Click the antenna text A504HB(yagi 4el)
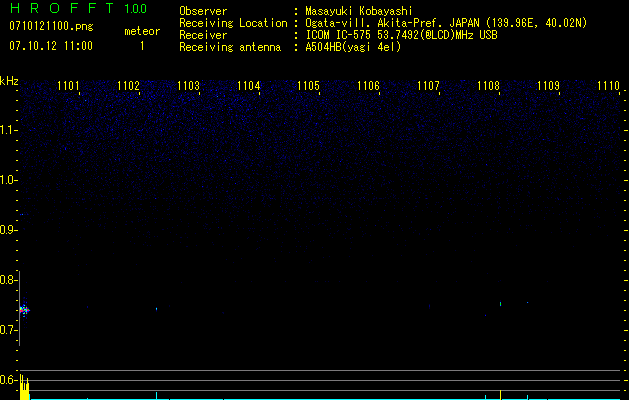The image size is (629, 400). point(353,47)
